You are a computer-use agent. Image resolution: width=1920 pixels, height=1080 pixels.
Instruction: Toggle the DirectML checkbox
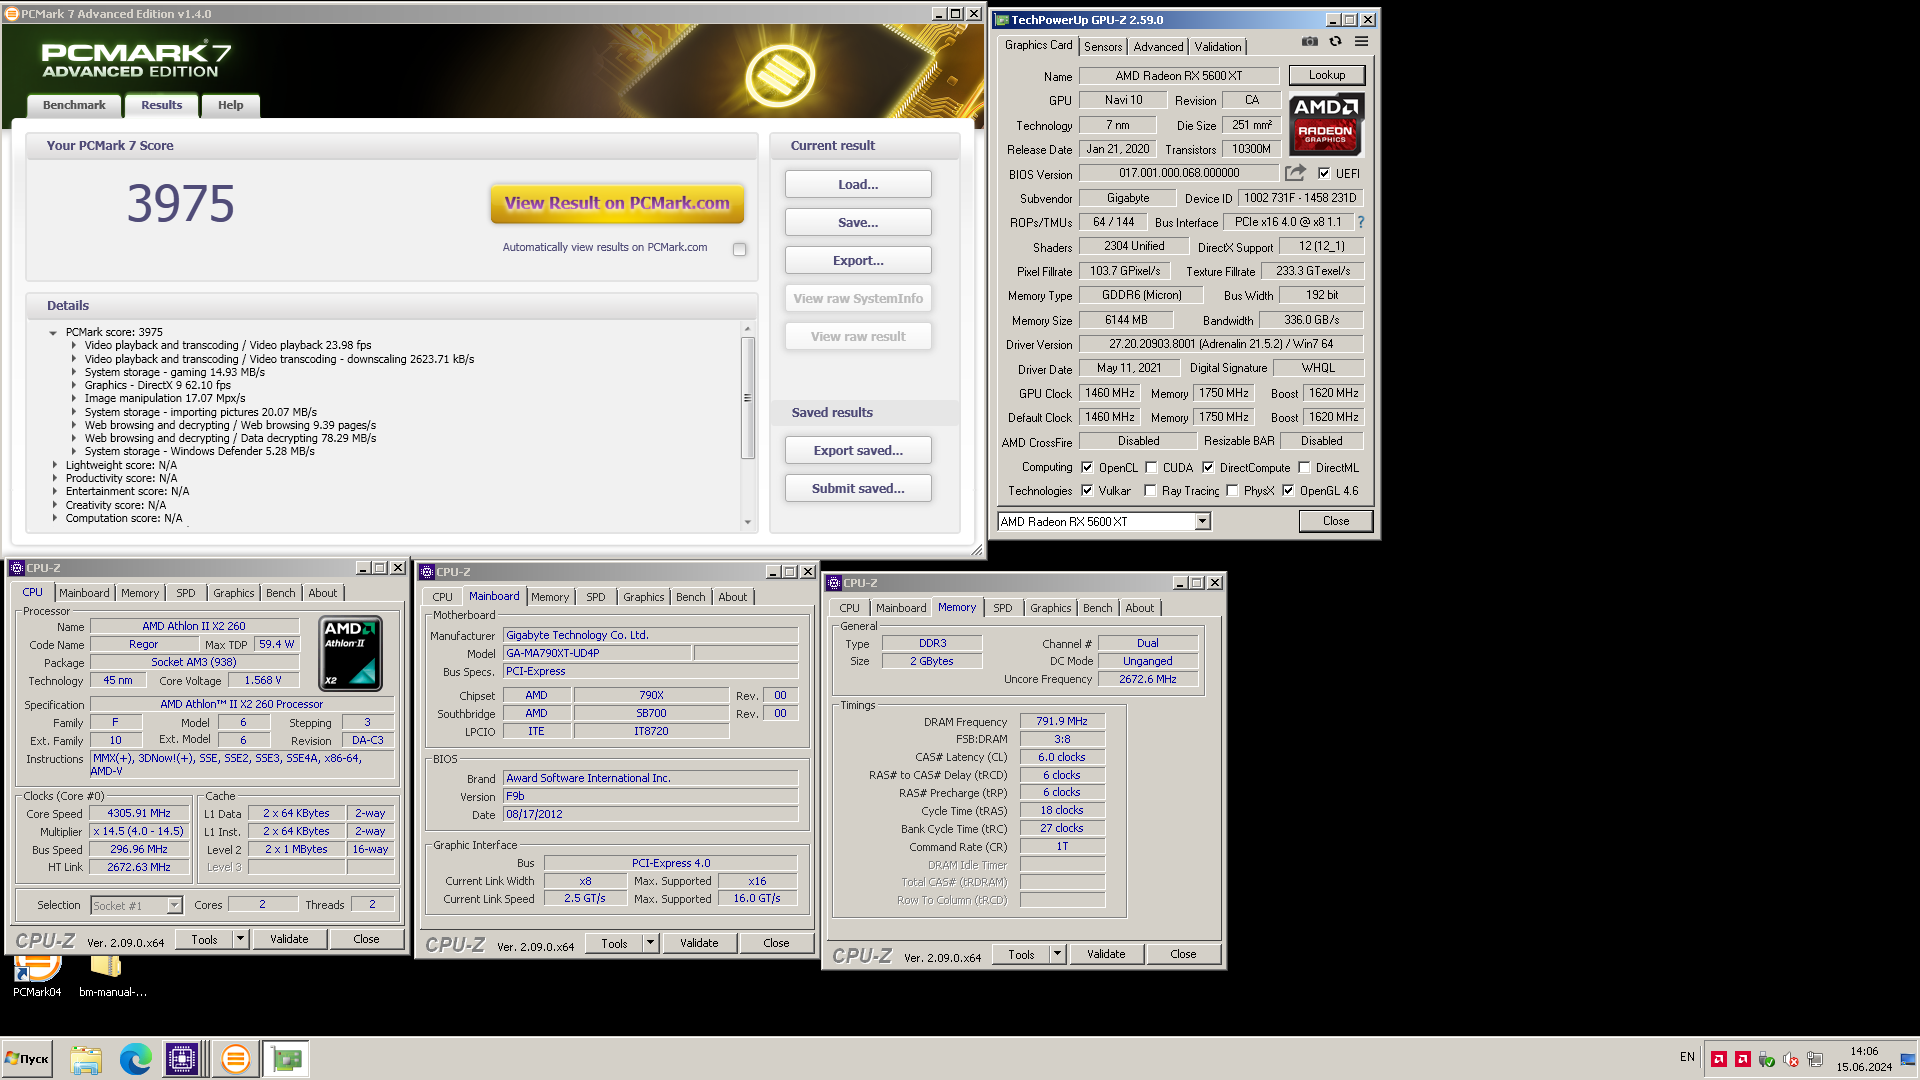(x=1304, y=467)
